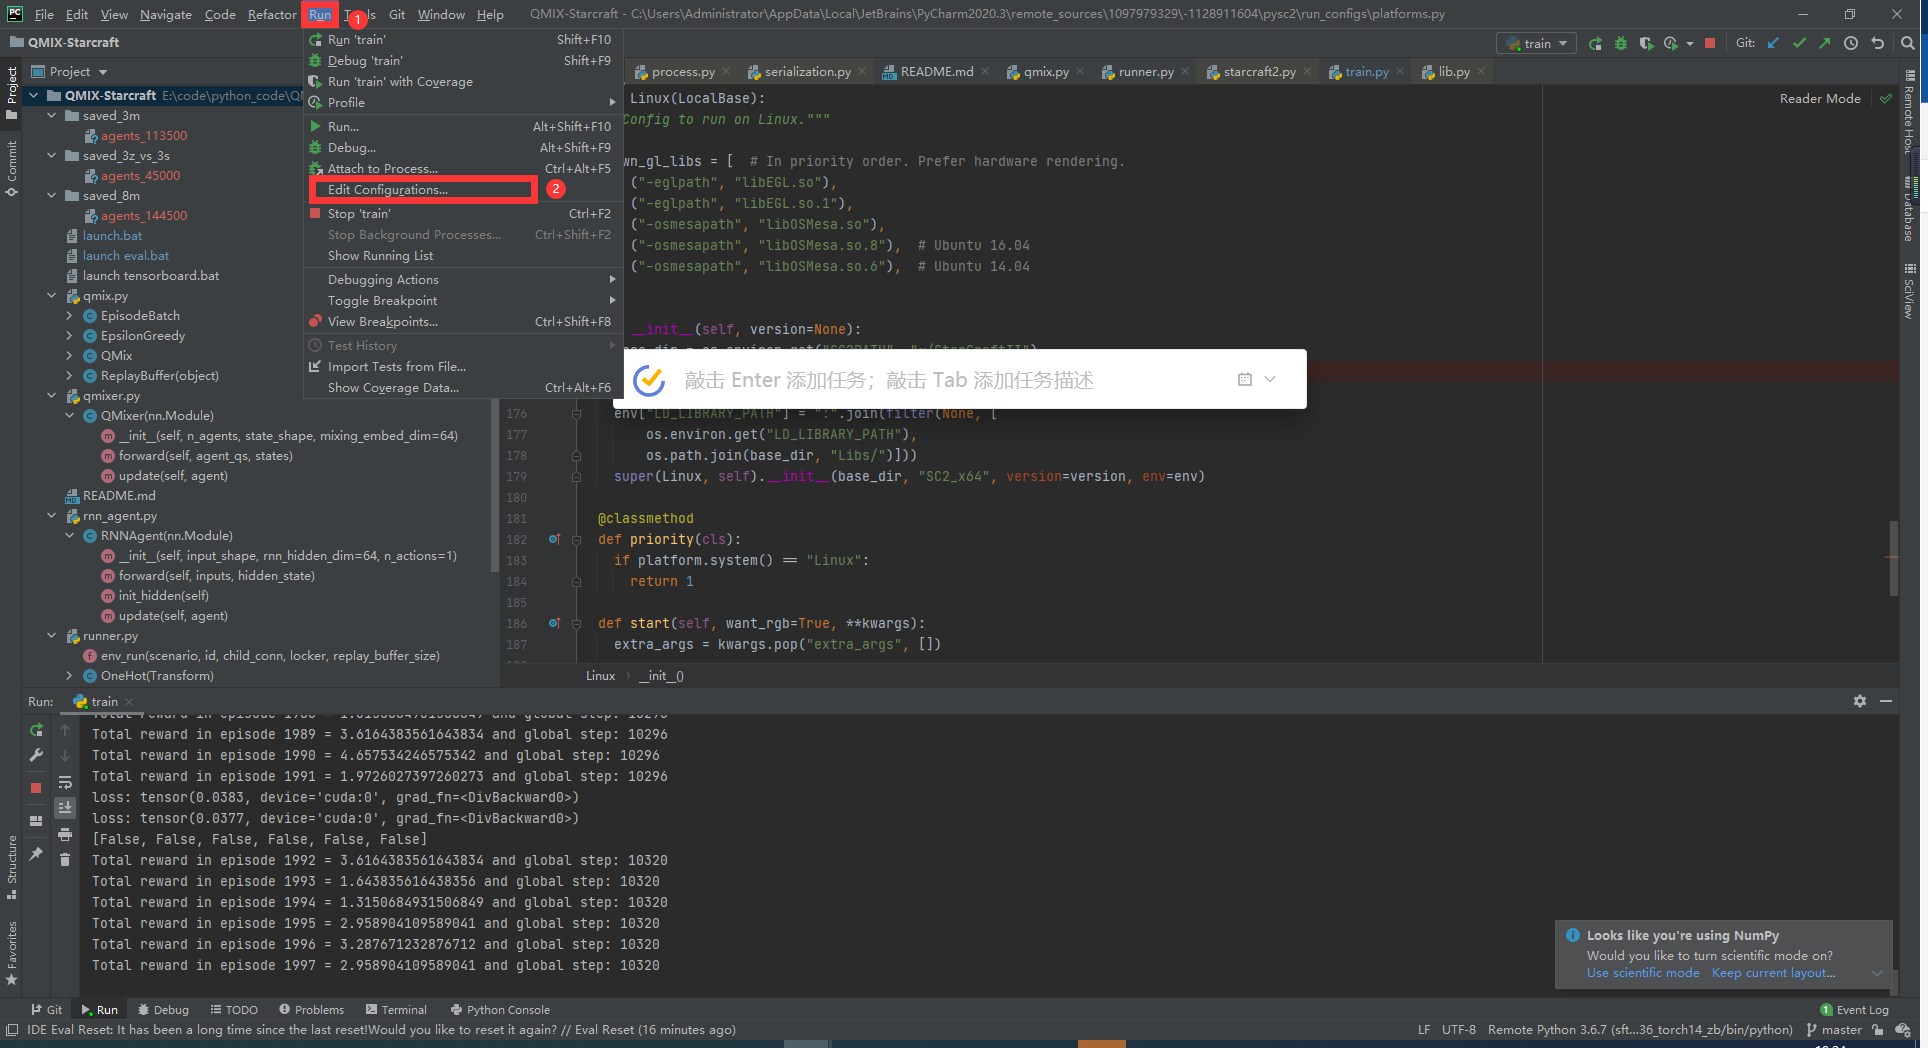The width and height of the screenshot is (1928, 1048).
Task: Click the restore layout icon in the Run panel
Action: (36, 821)
